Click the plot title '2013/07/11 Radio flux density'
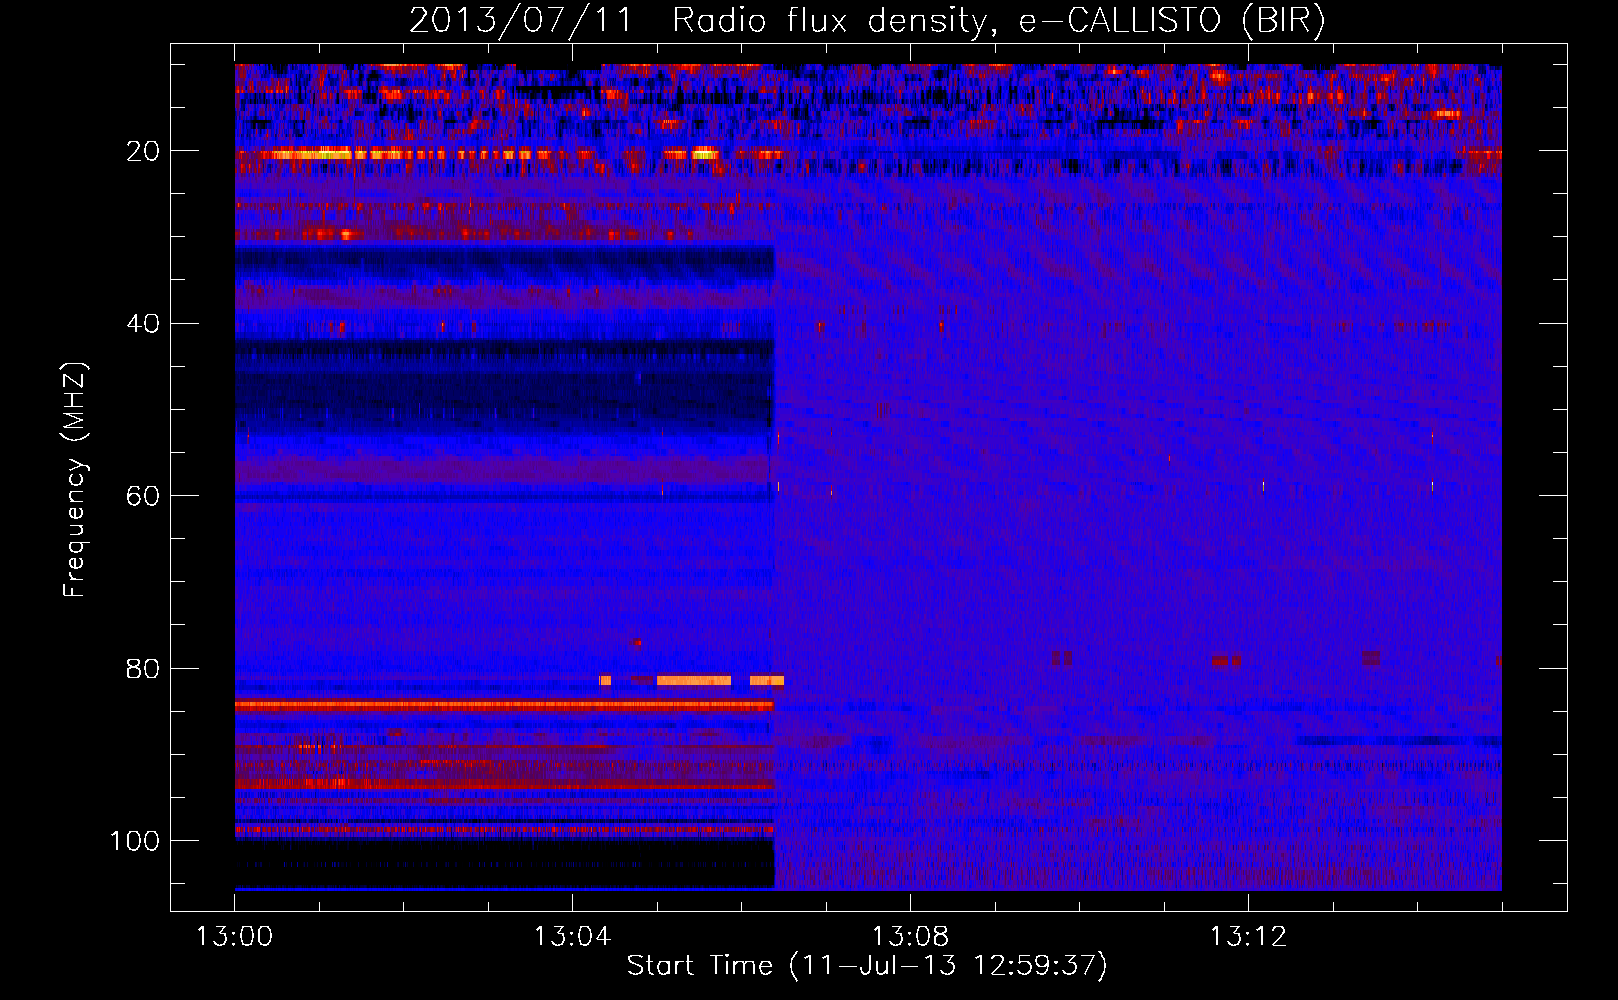 [698, 20]
